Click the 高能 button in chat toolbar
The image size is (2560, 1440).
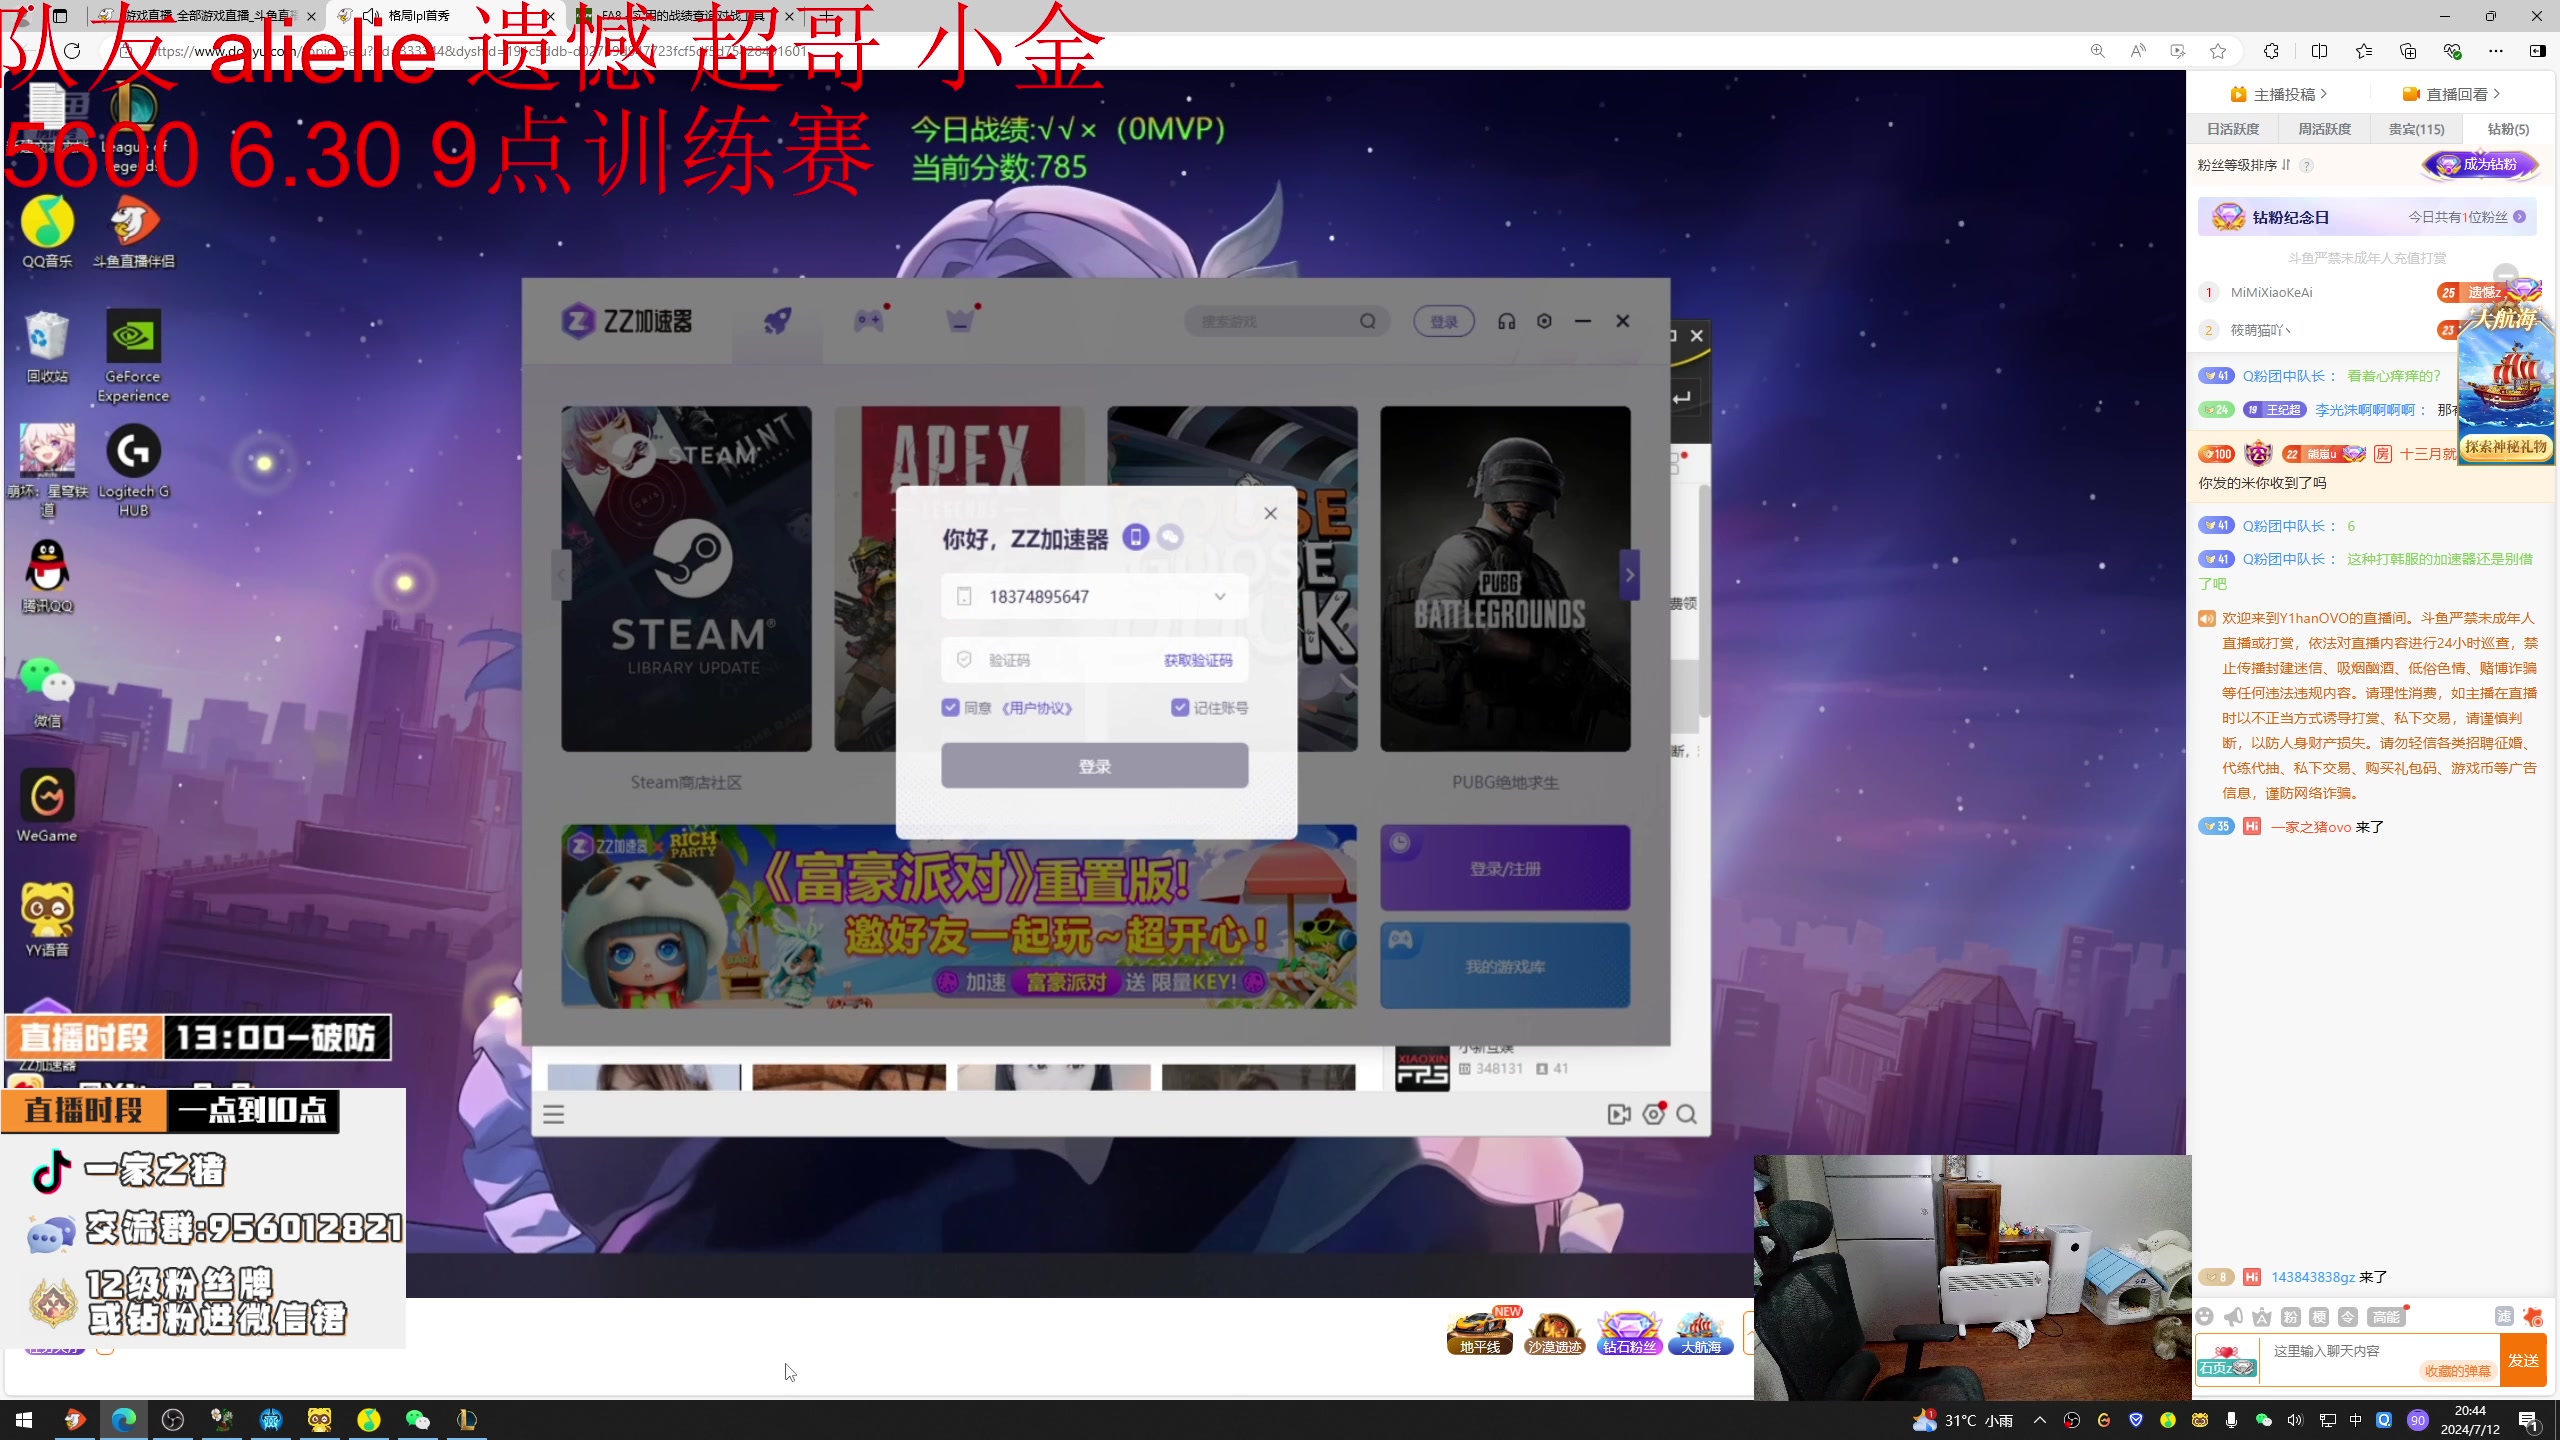2386,1317
